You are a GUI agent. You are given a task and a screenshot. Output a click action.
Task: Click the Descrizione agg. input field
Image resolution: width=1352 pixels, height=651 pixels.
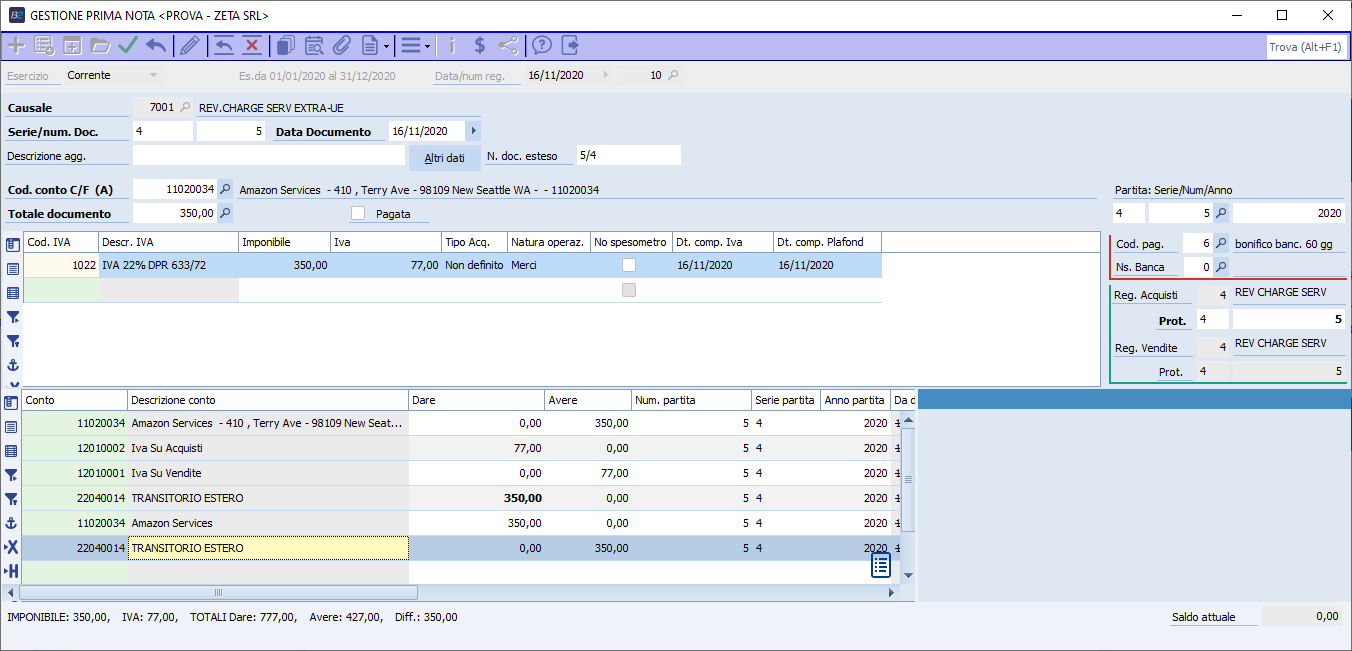point(268,155)
